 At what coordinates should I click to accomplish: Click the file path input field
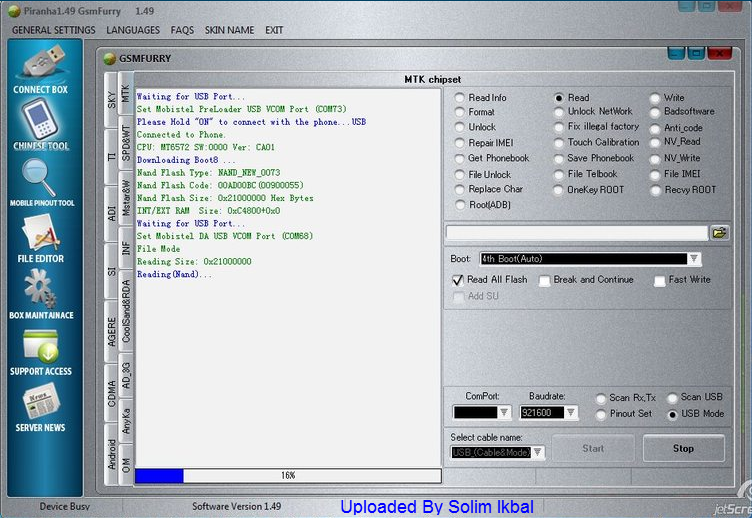tap(576, 232)
